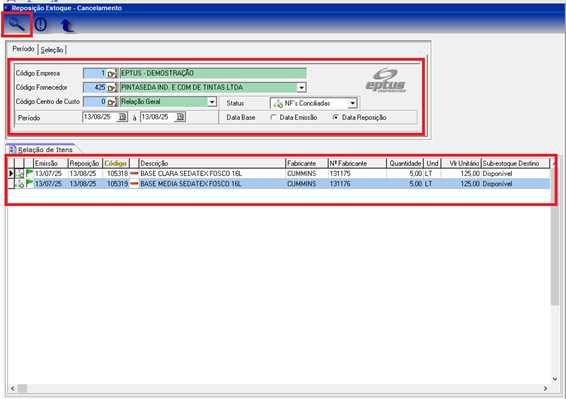Click green flag in the BASE MEDIA row
Screen dimensions: 566x399
(30, 183)
